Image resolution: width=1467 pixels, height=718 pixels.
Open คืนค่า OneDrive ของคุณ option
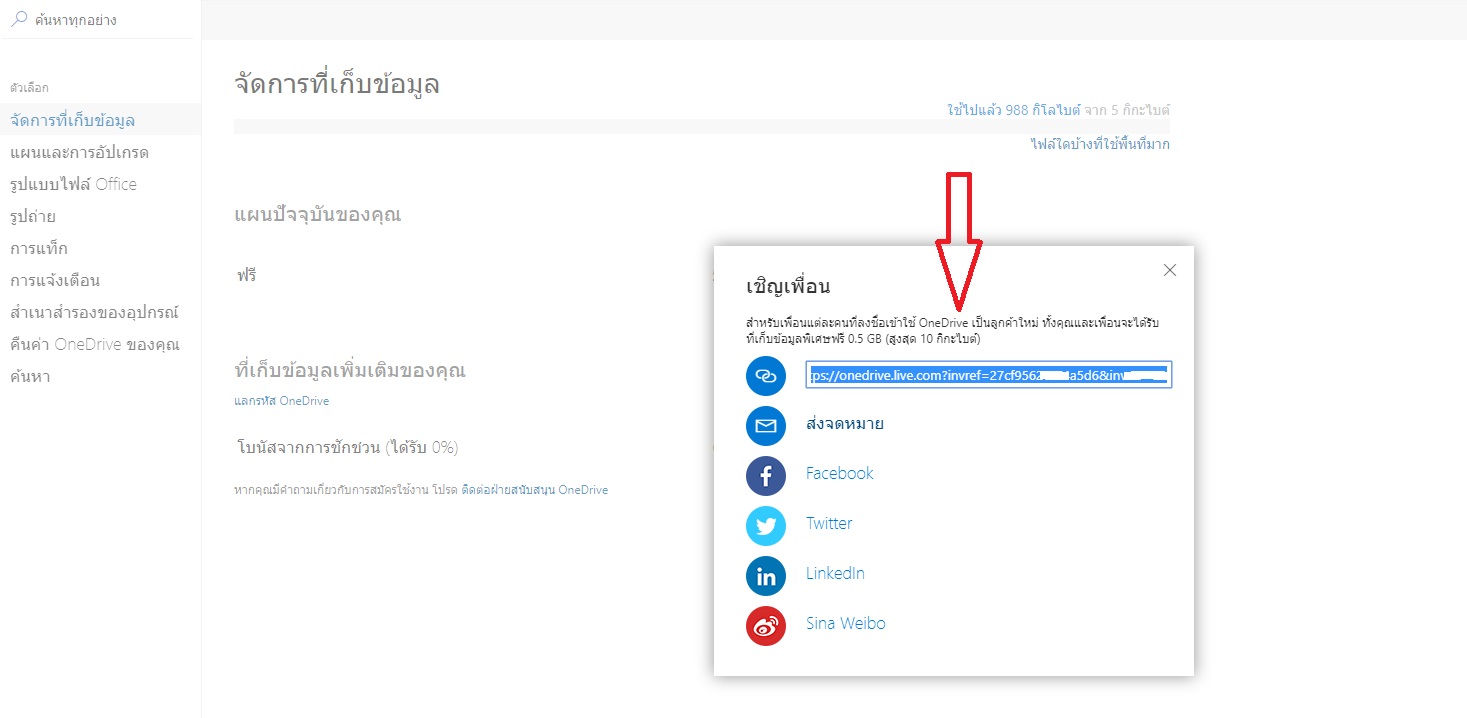pos(94,344)
